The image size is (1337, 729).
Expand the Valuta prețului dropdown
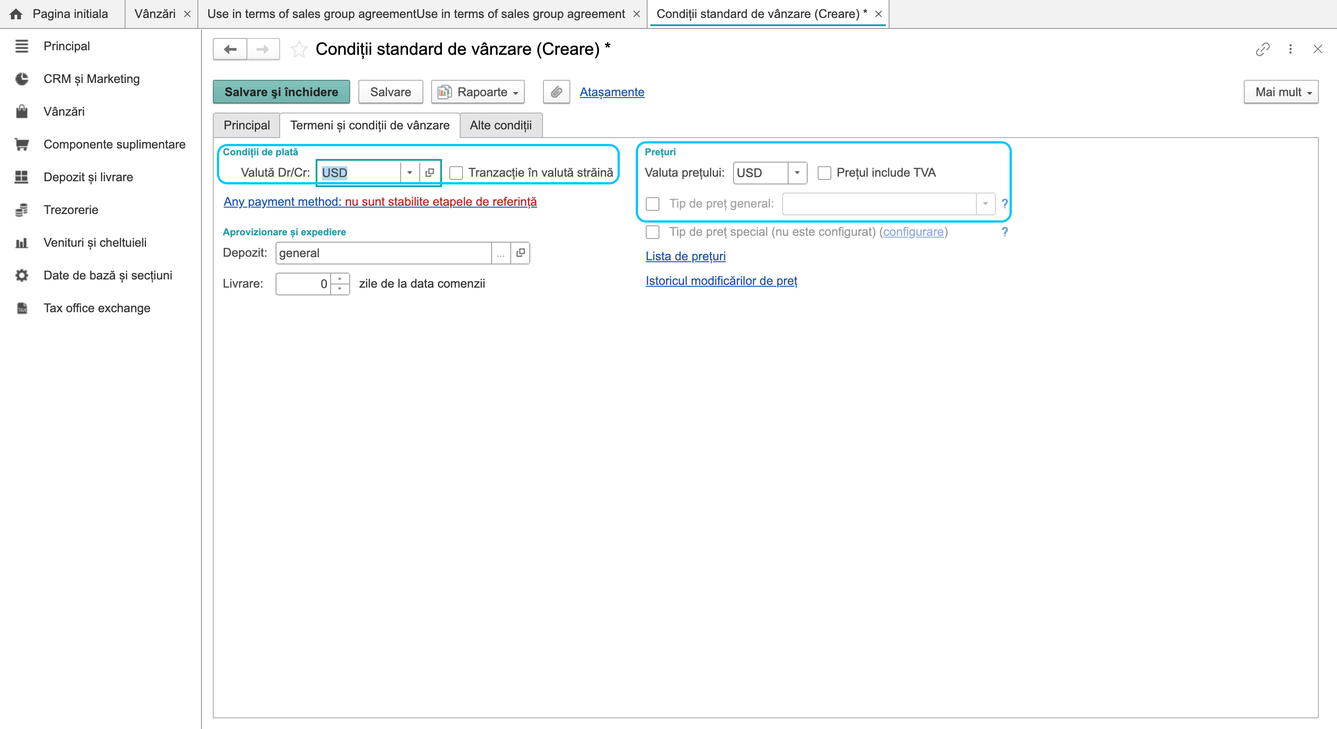797,173
